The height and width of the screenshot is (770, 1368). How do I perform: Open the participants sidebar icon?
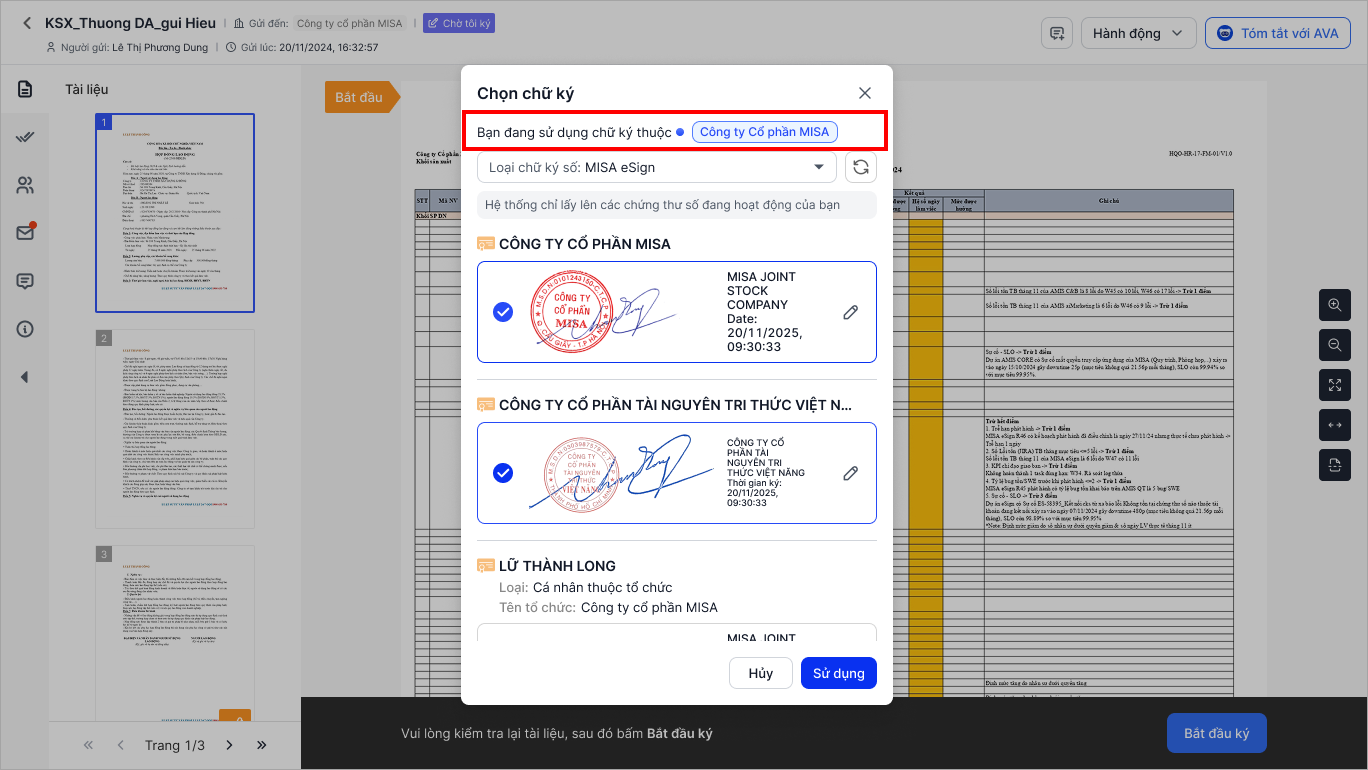25,185
